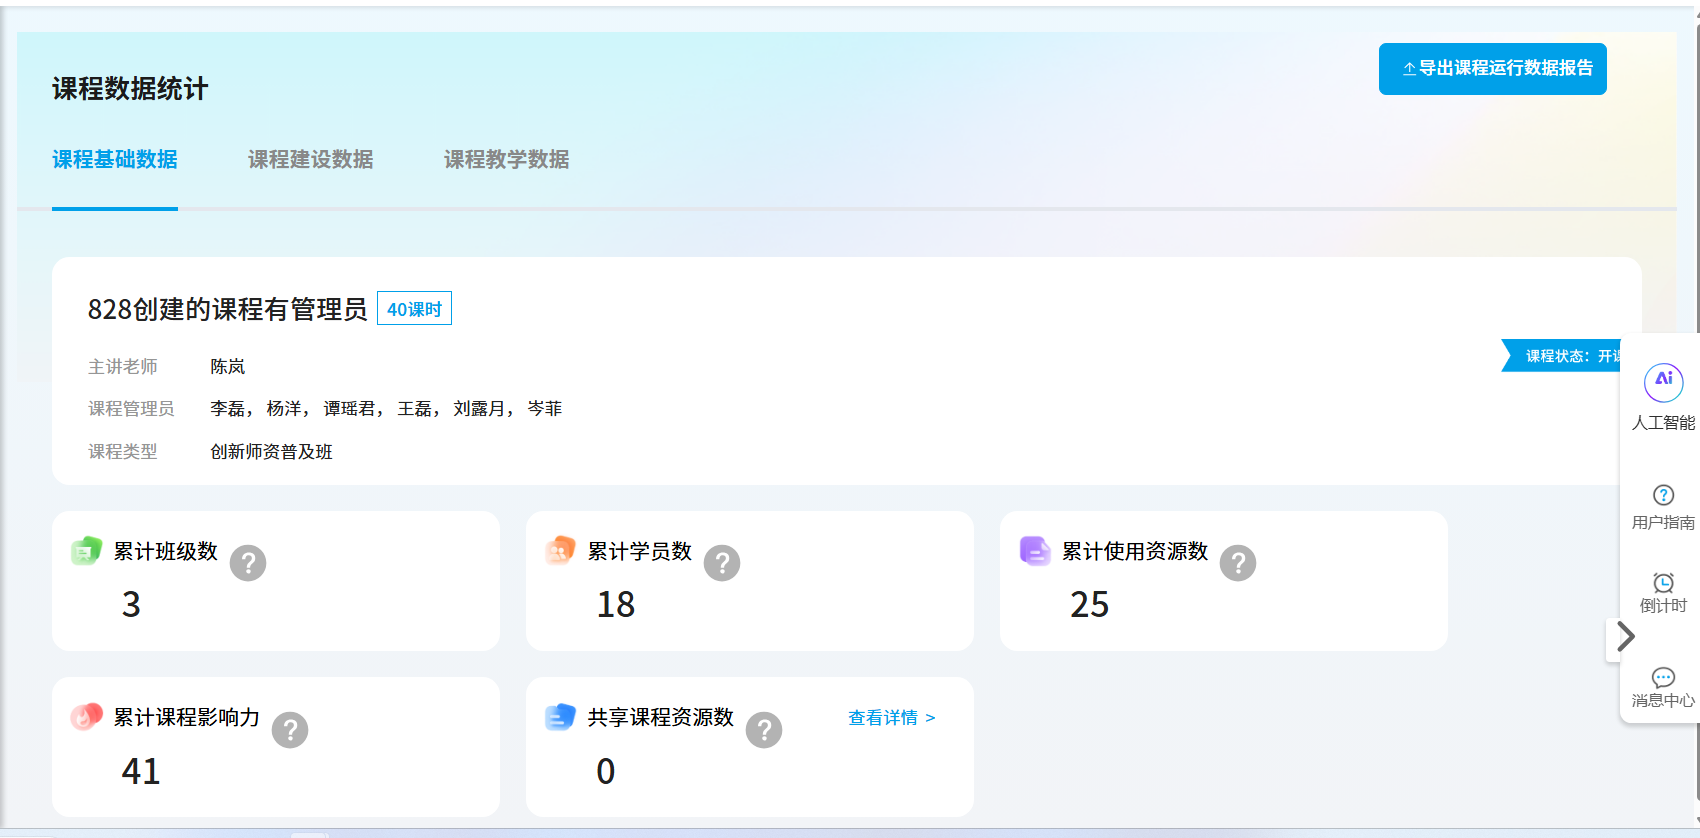Open the 消息中心 chat bubble icon
The height and width of the screenshot is (838, 1700).
[x=1664, y=677]
